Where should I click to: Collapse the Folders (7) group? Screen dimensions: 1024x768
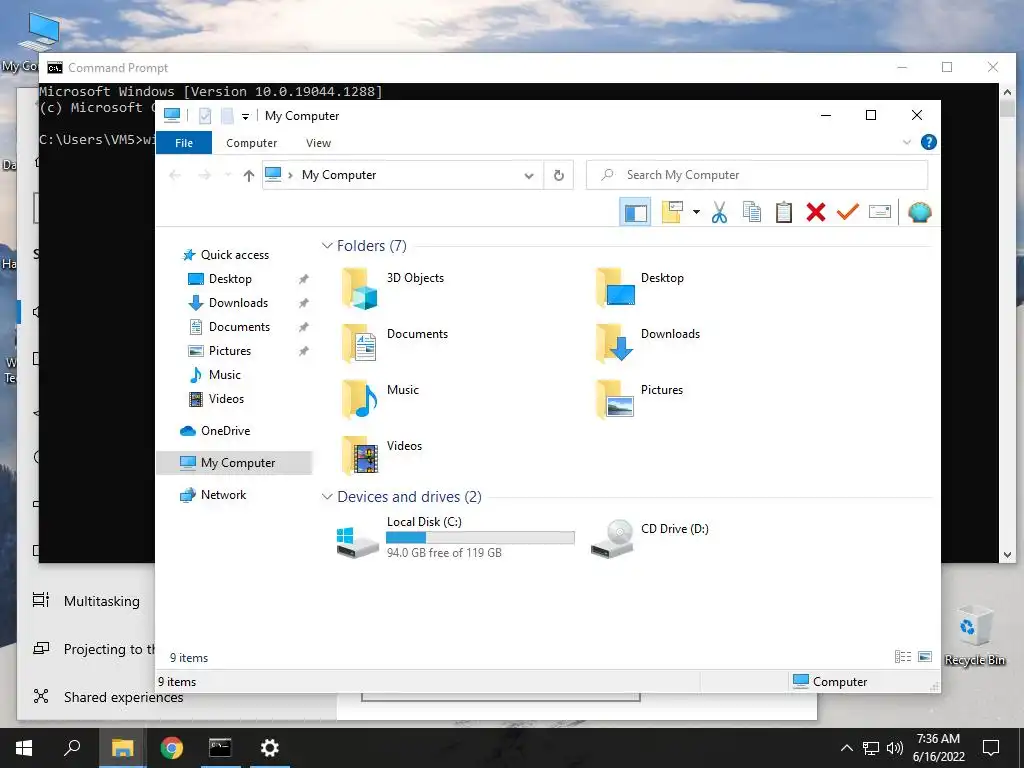(x=327, y=246)
